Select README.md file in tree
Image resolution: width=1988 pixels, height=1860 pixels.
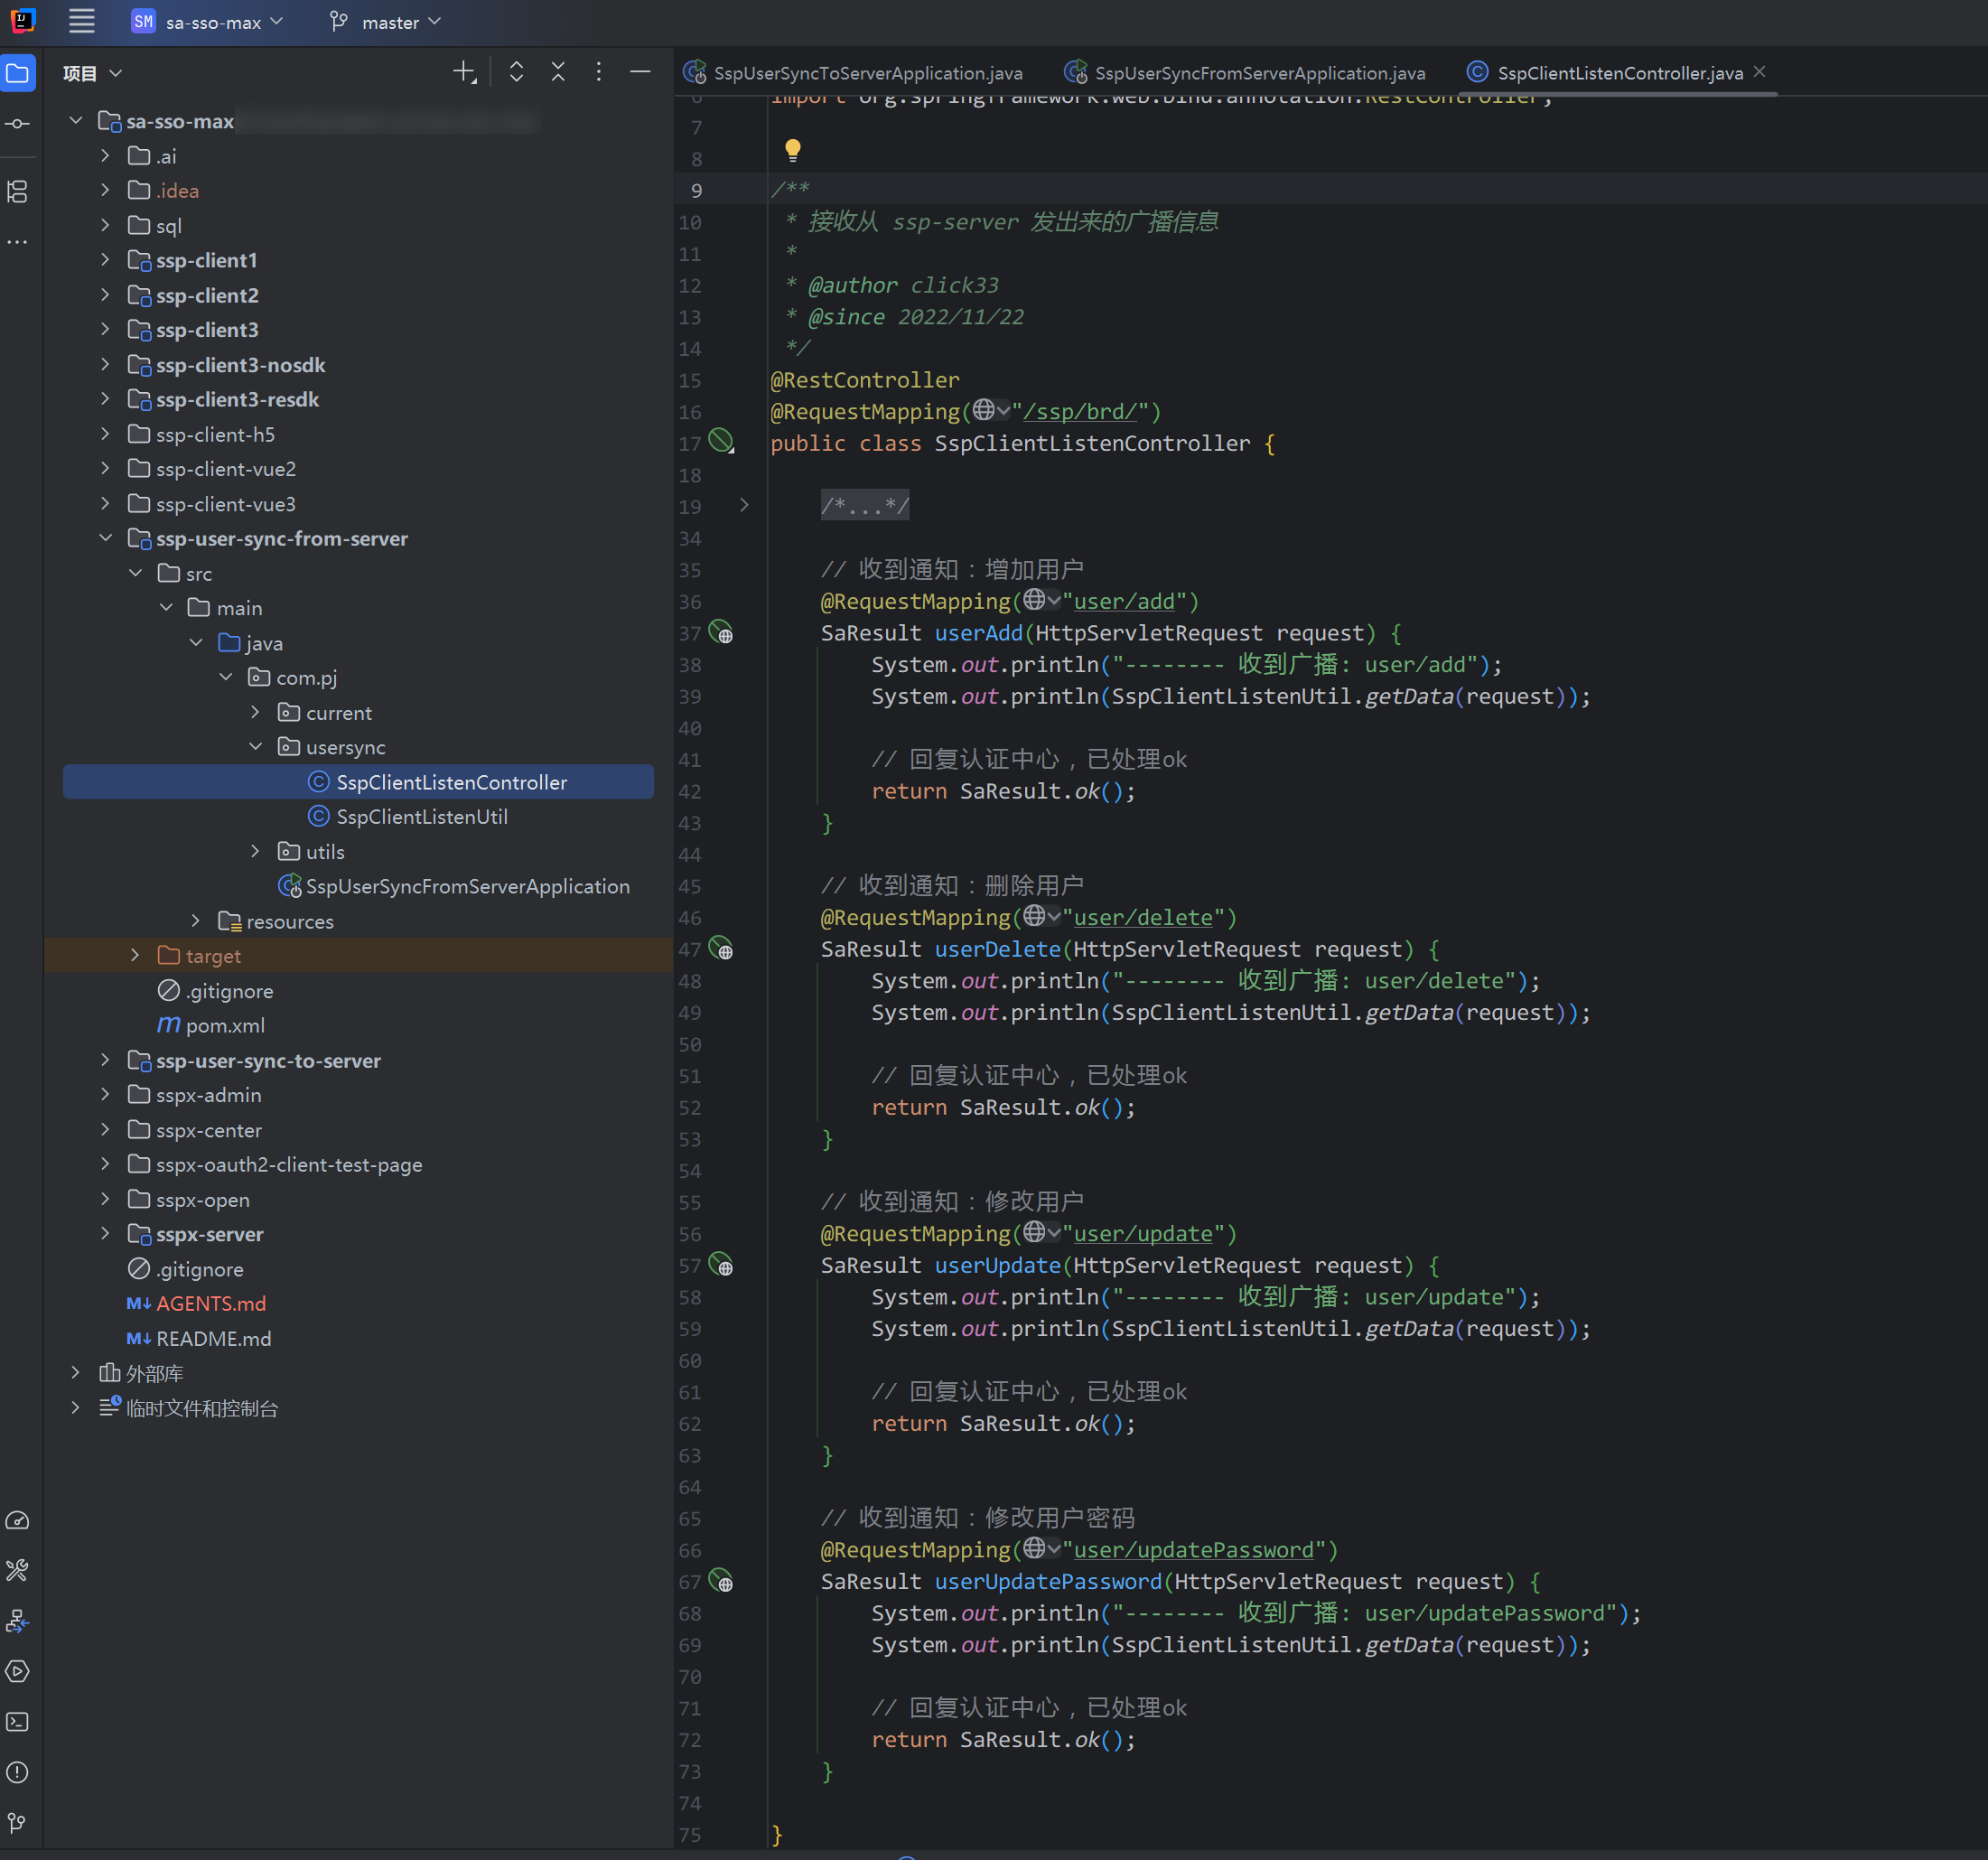pyautogui.click(x=213, y=1338)
